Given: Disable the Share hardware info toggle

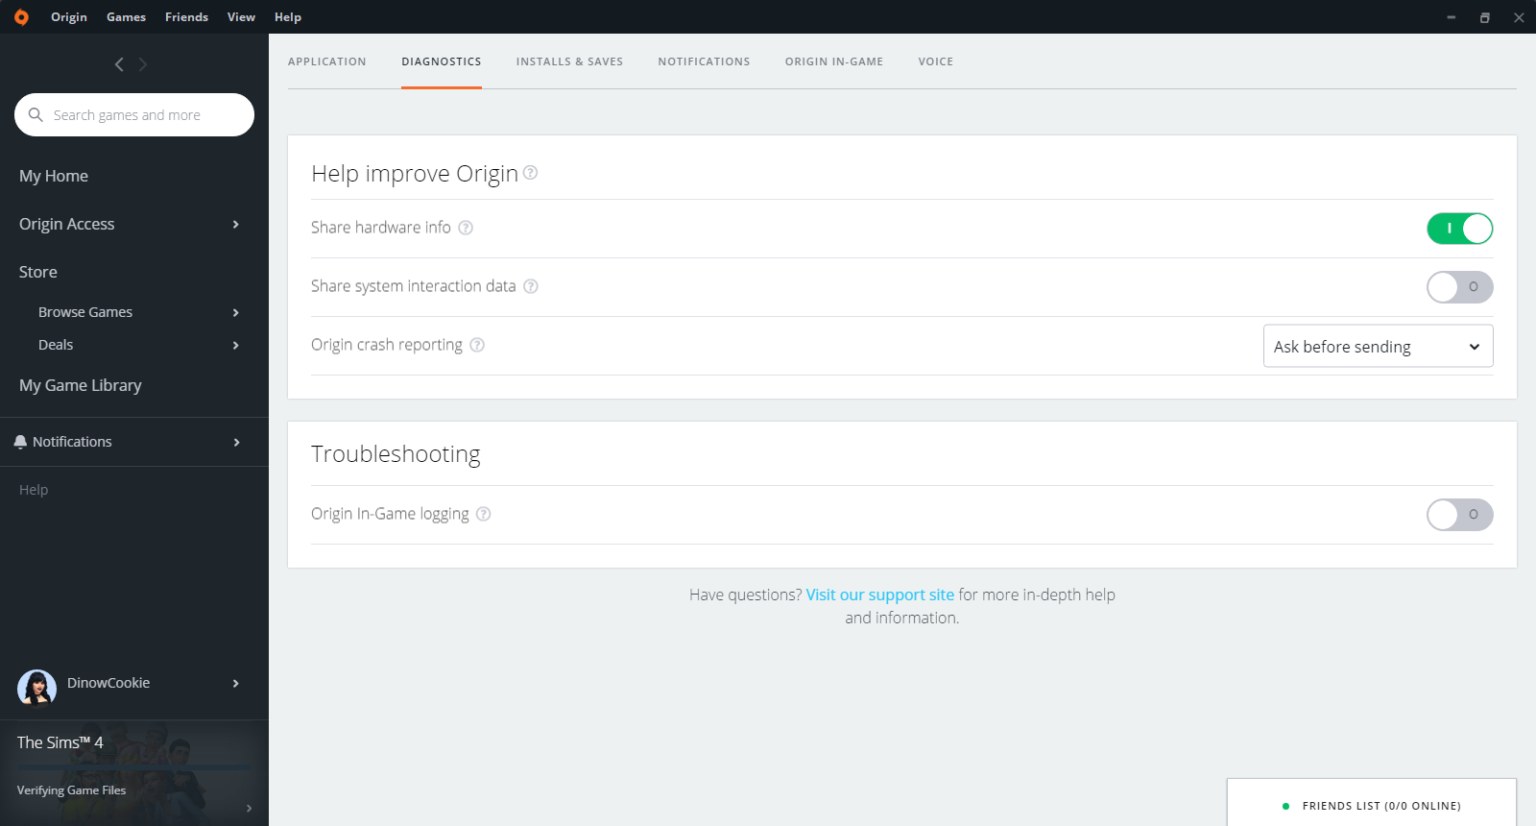Looking at the screenshot, I should tap(1459, 229).
